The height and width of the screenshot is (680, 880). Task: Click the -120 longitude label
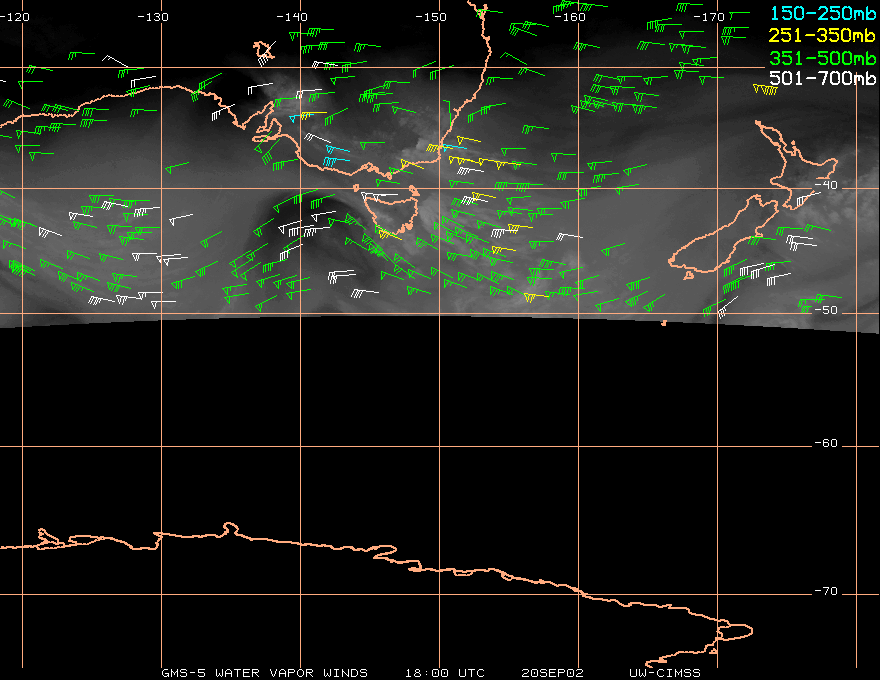(x=15, y=17)
